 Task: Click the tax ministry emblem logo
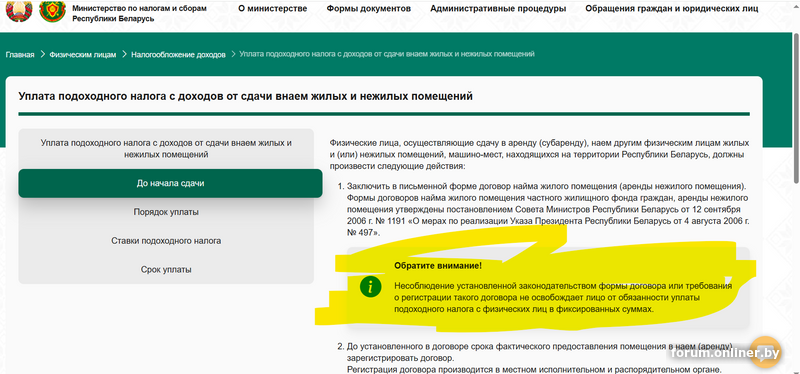53,10
